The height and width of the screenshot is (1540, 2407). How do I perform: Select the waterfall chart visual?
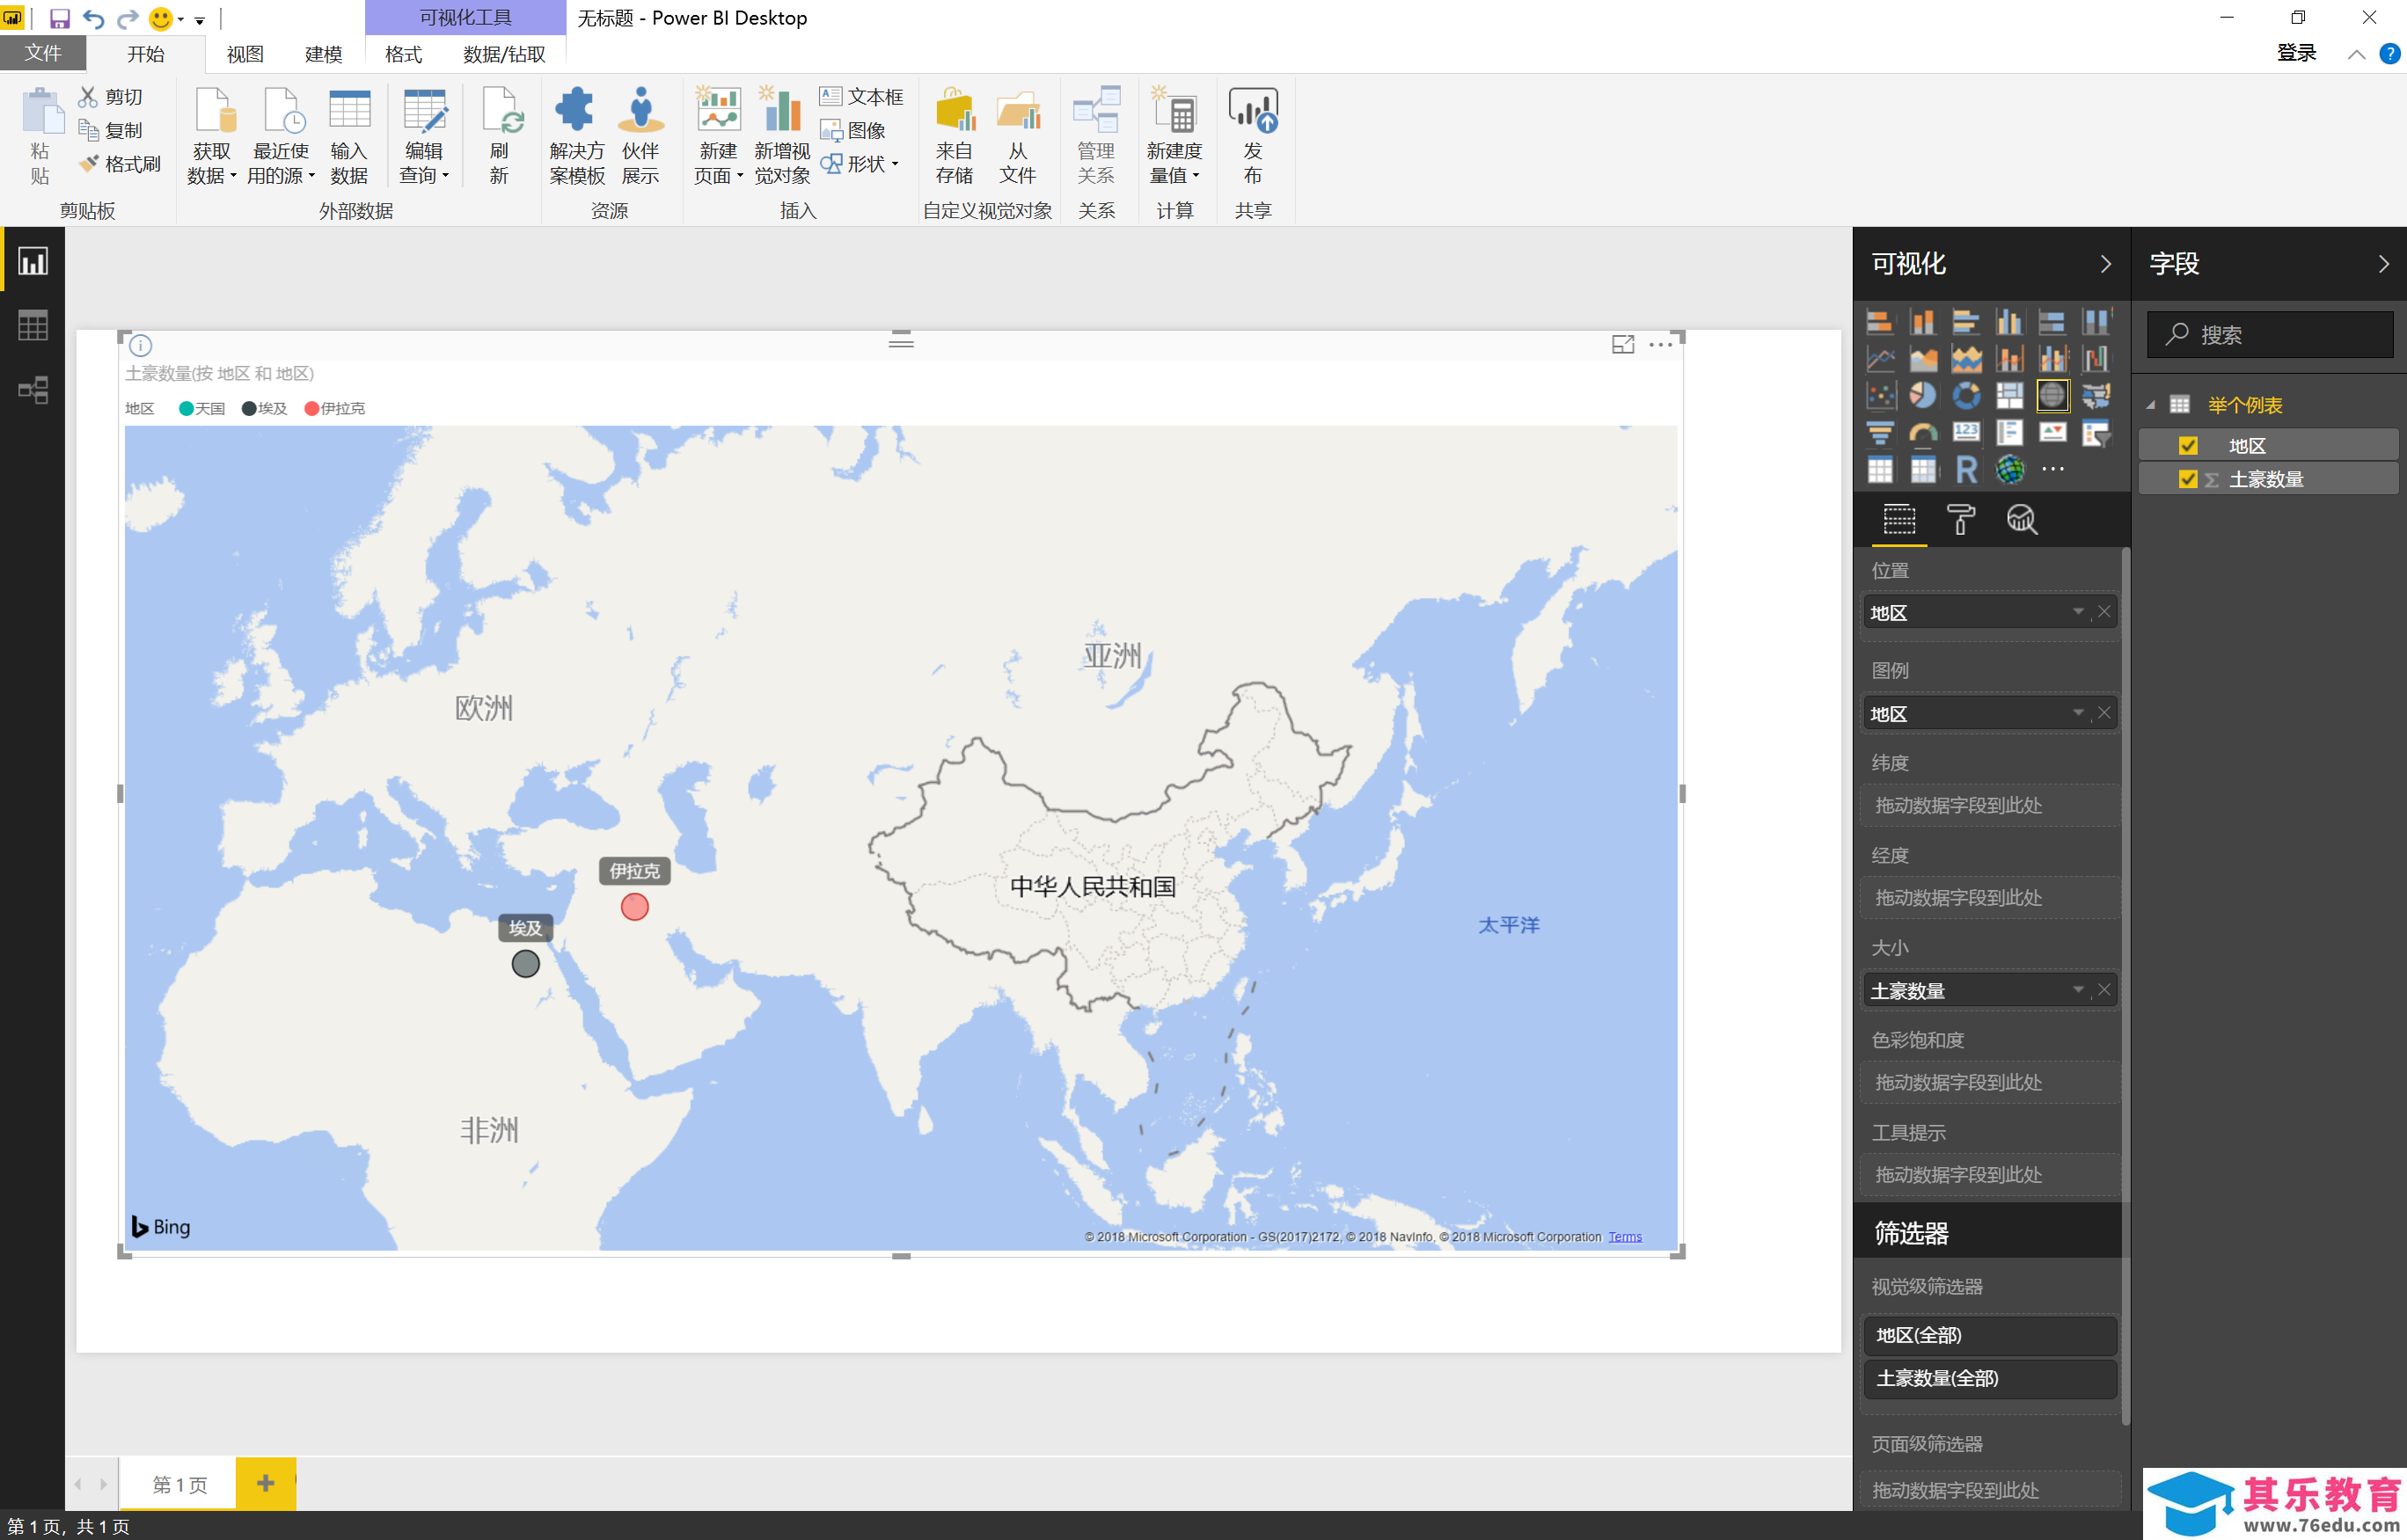pos(2095,359)
